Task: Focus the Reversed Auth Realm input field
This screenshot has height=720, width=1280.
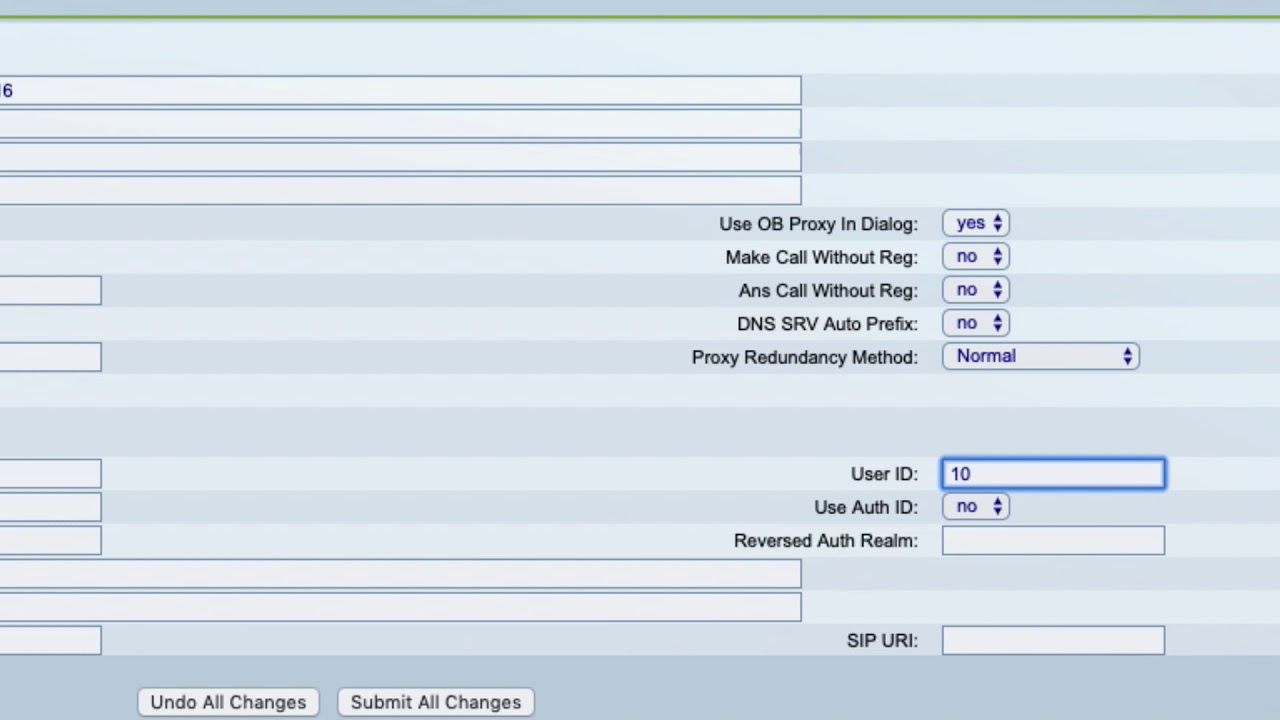Action: [1053, 540]
